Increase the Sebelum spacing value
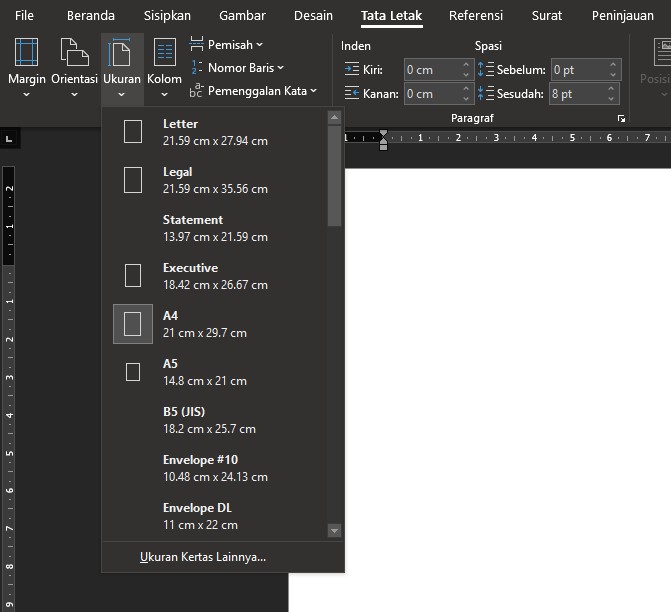671x612 pixels. click(x=613, y=65)
